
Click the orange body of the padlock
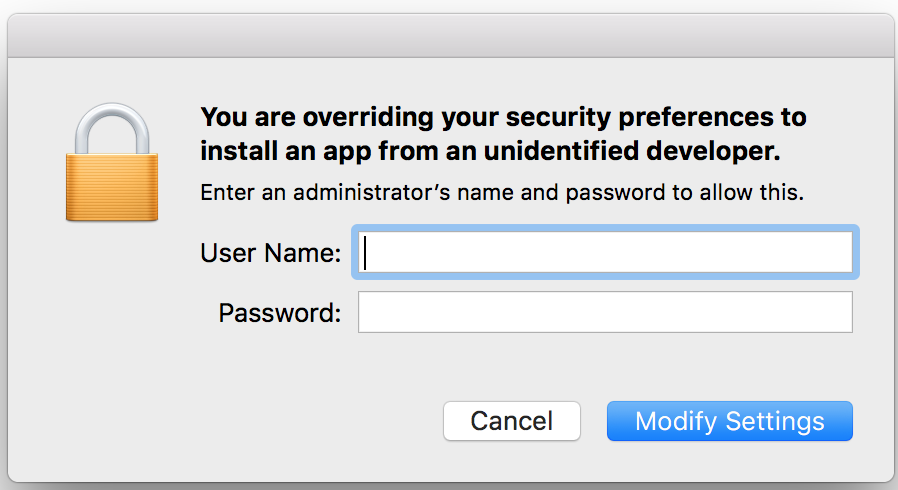coord(112,187)
